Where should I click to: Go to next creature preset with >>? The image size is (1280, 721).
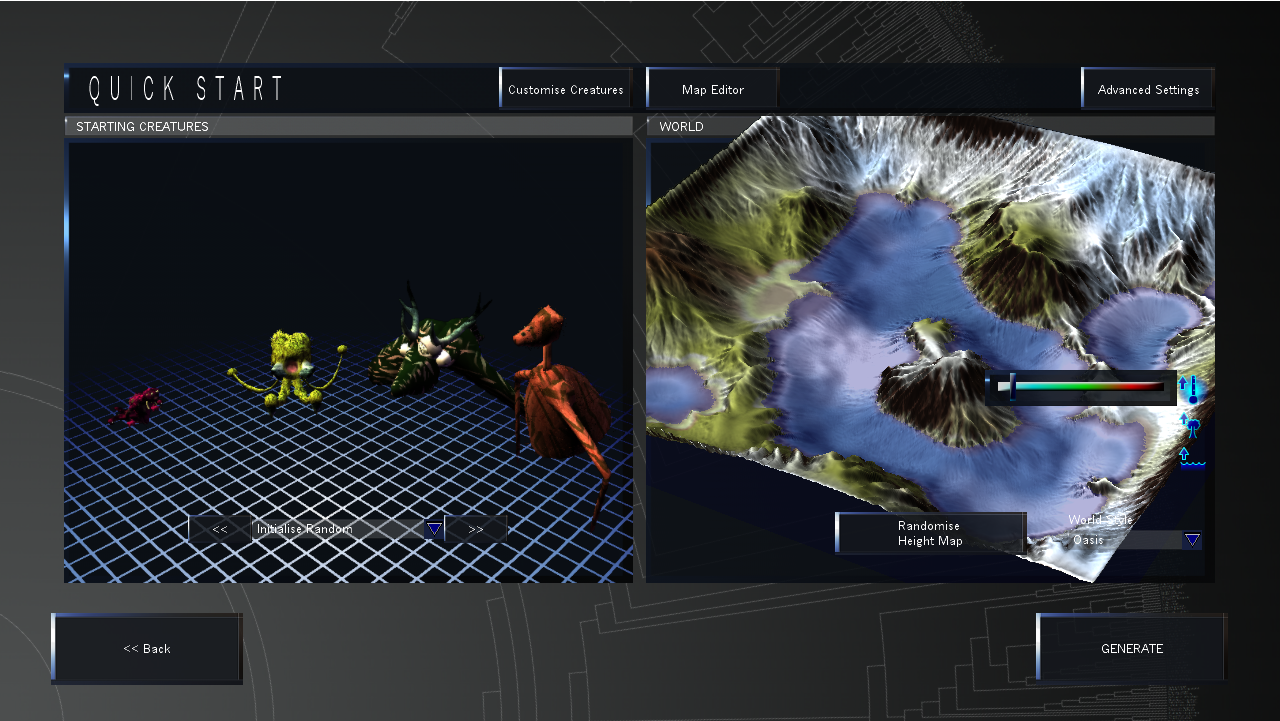[x=475, y=529]
